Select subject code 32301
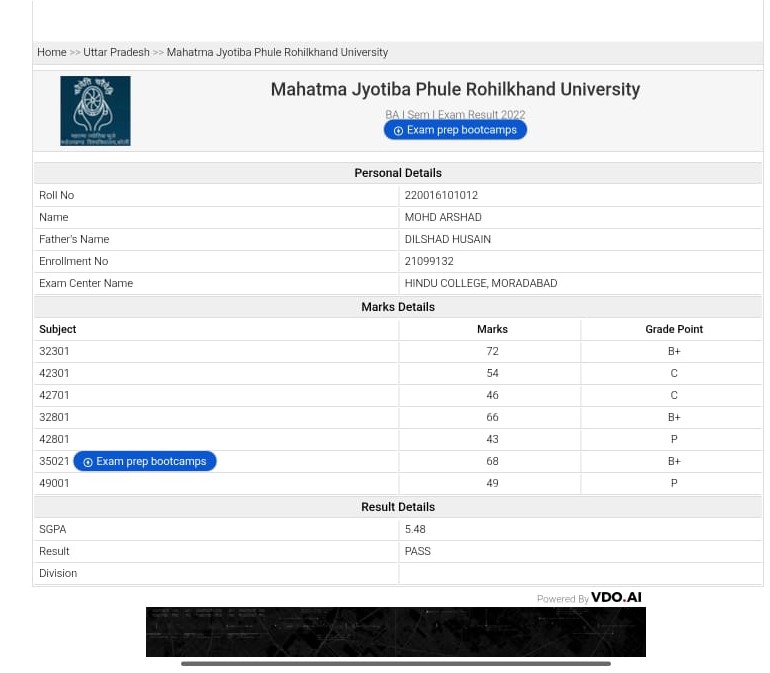This screenshot has height=673, width=770. [x=54, y=351]
